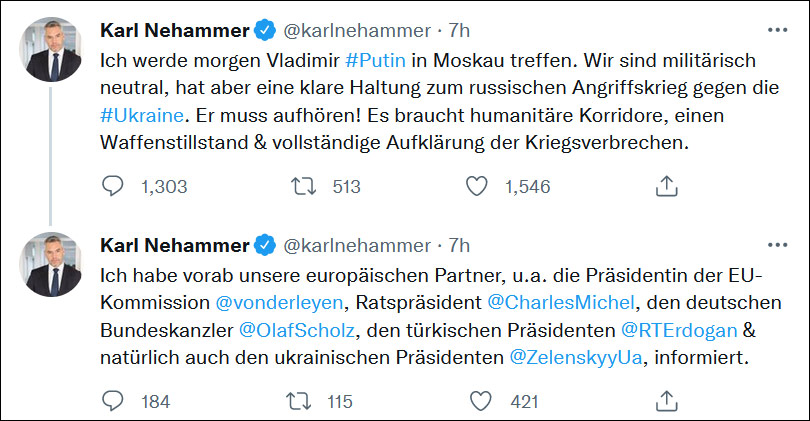Open the #Ukraine hashtag
810x421 pixels.
[x=137, y=116]
